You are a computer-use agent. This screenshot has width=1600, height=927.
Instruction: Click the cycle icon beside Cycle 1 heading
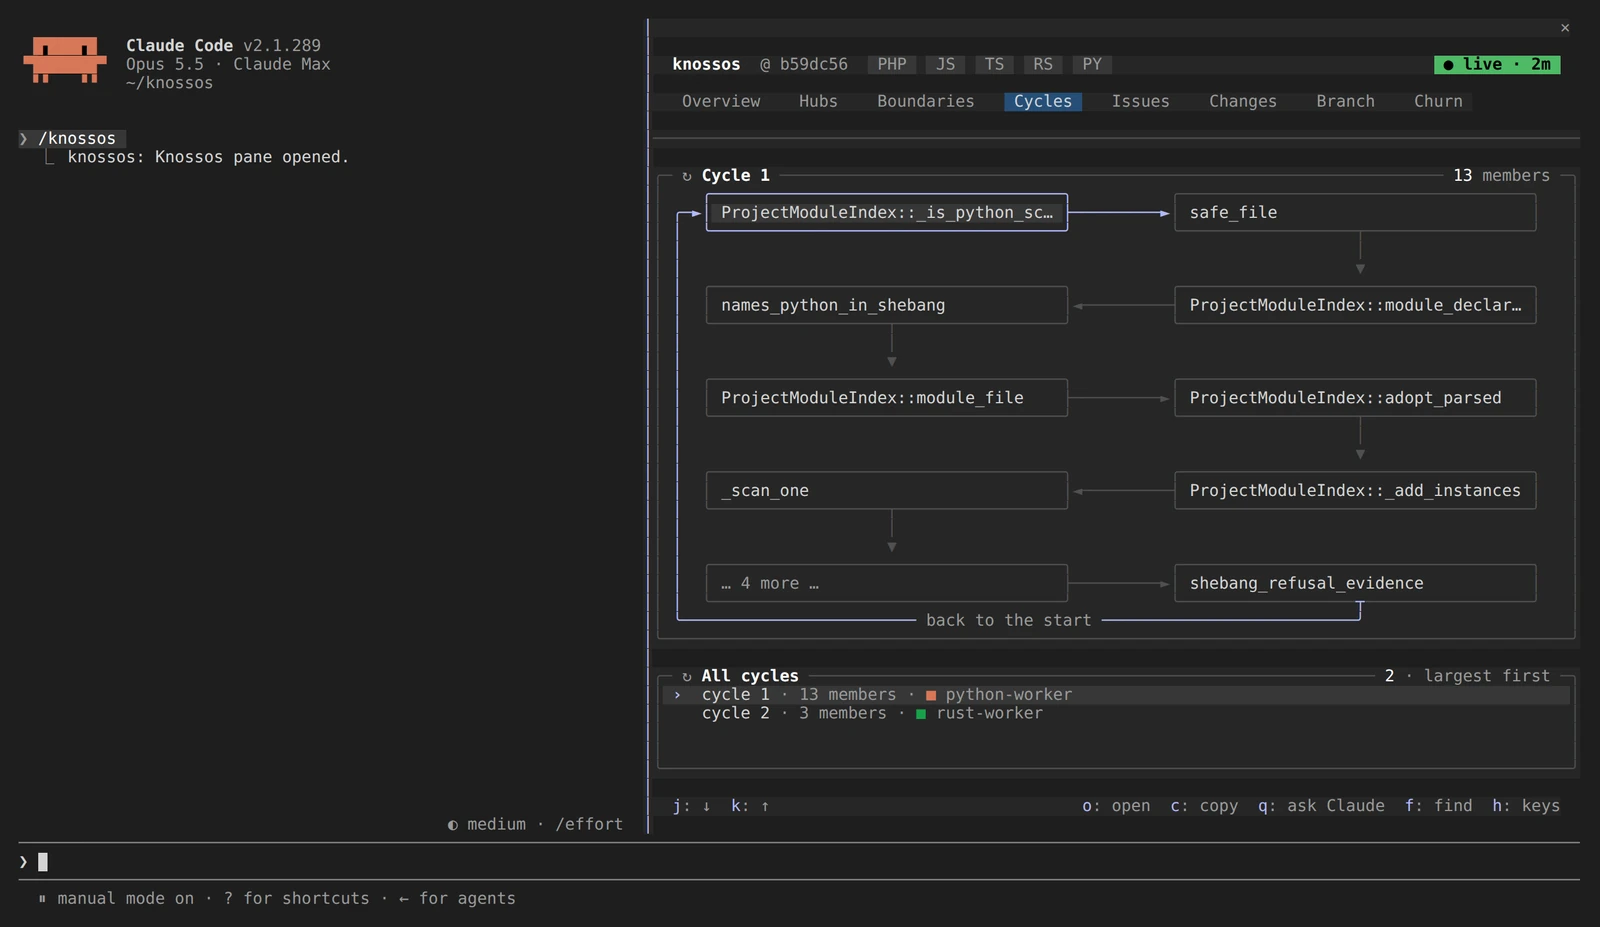coord(687,176)
